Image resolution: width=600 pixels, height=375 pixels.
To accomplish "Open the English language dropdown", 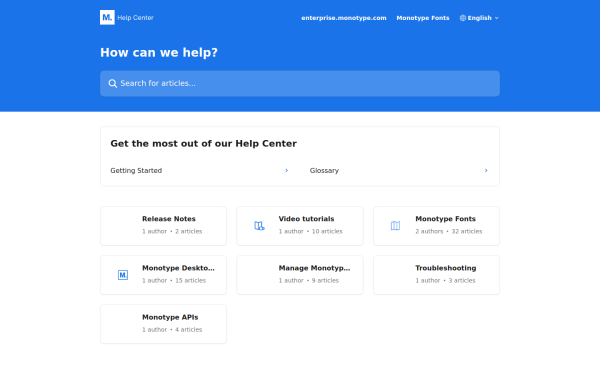I will pyautogui.click(x=479, y=18).
